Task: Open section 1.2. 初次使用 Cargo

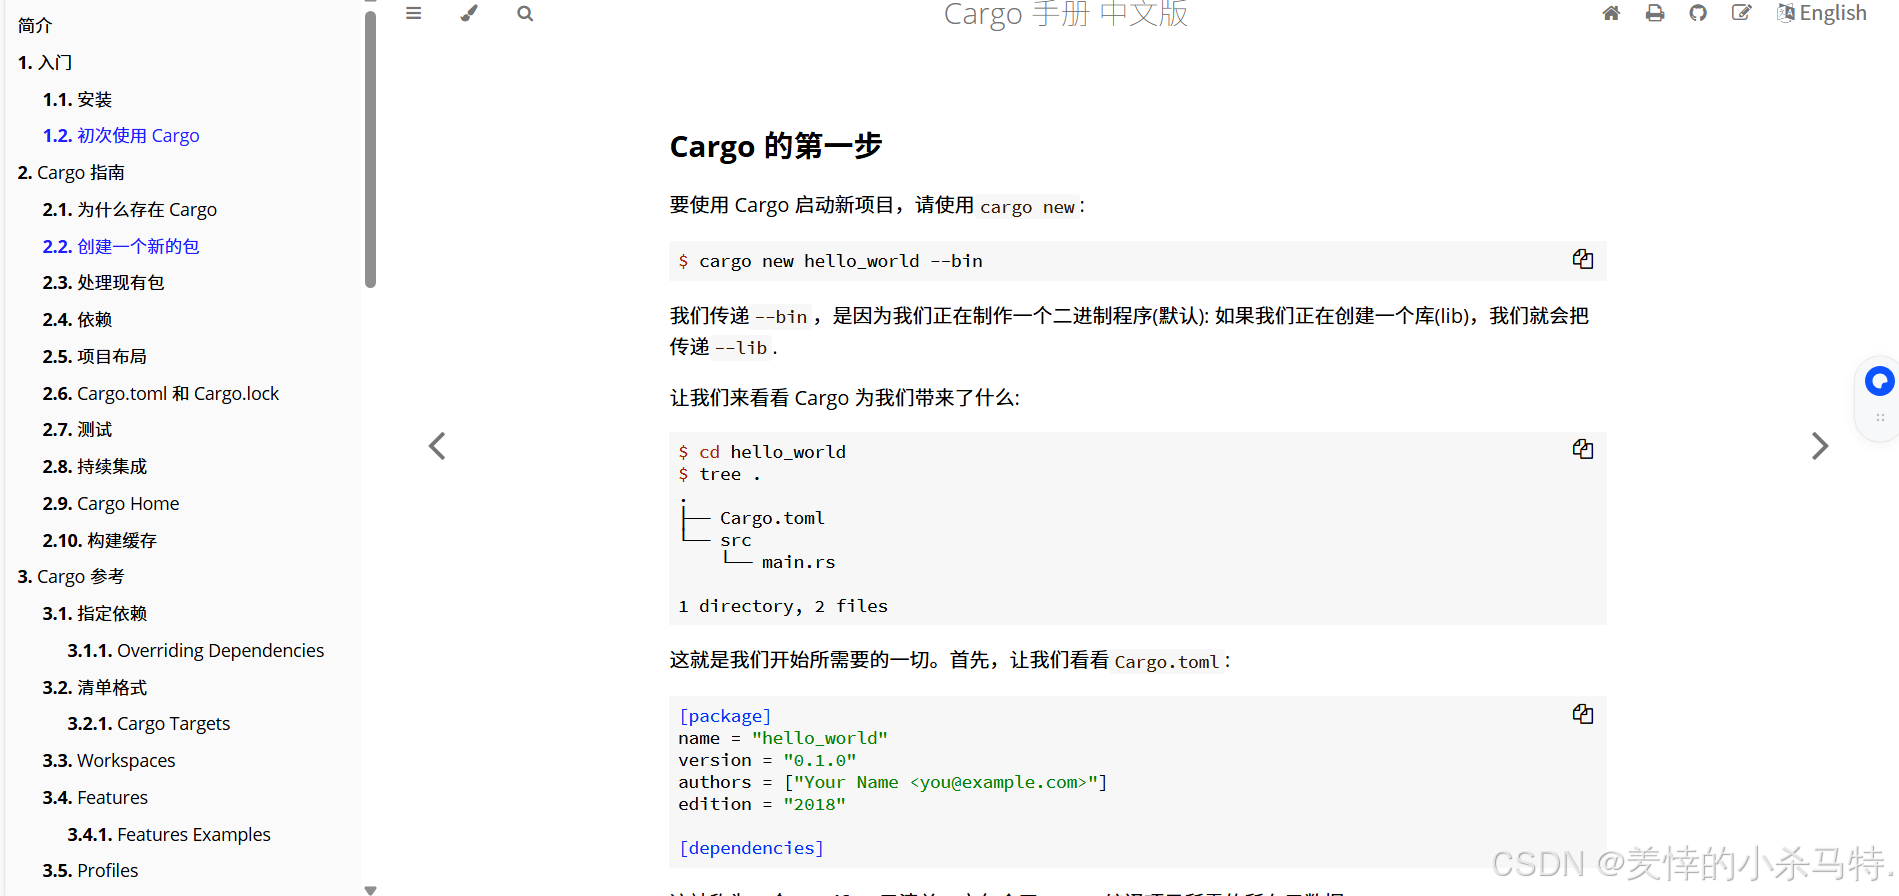Action: tap(121, 135)
